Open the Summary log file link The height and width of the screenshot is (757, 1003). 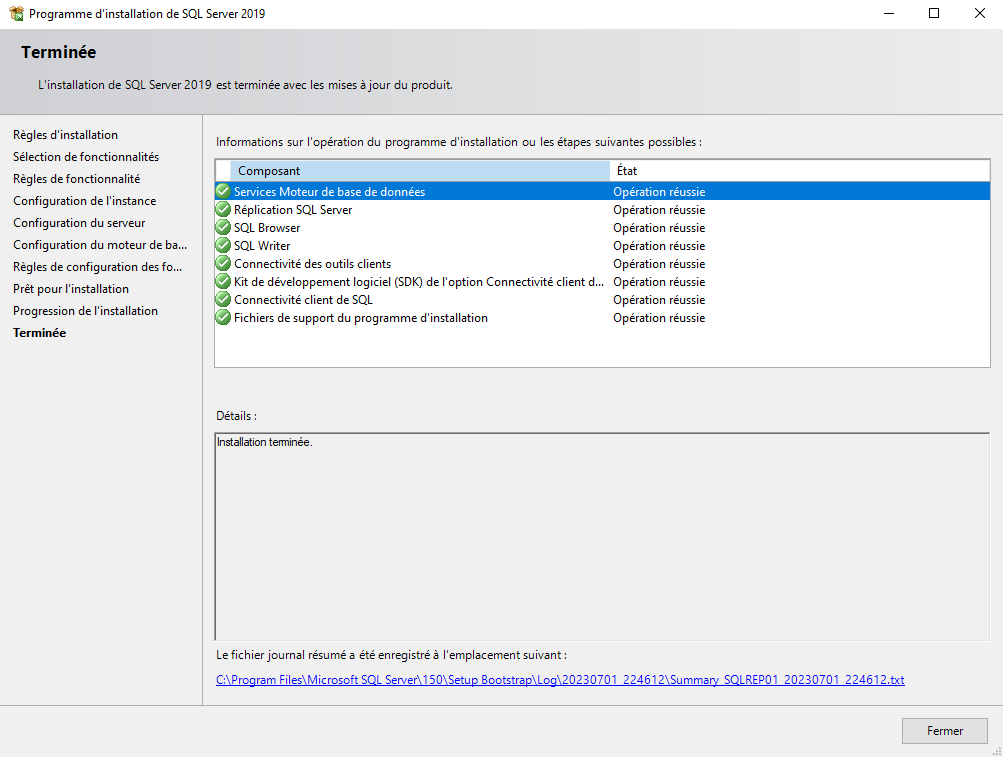tap(560, 680)
